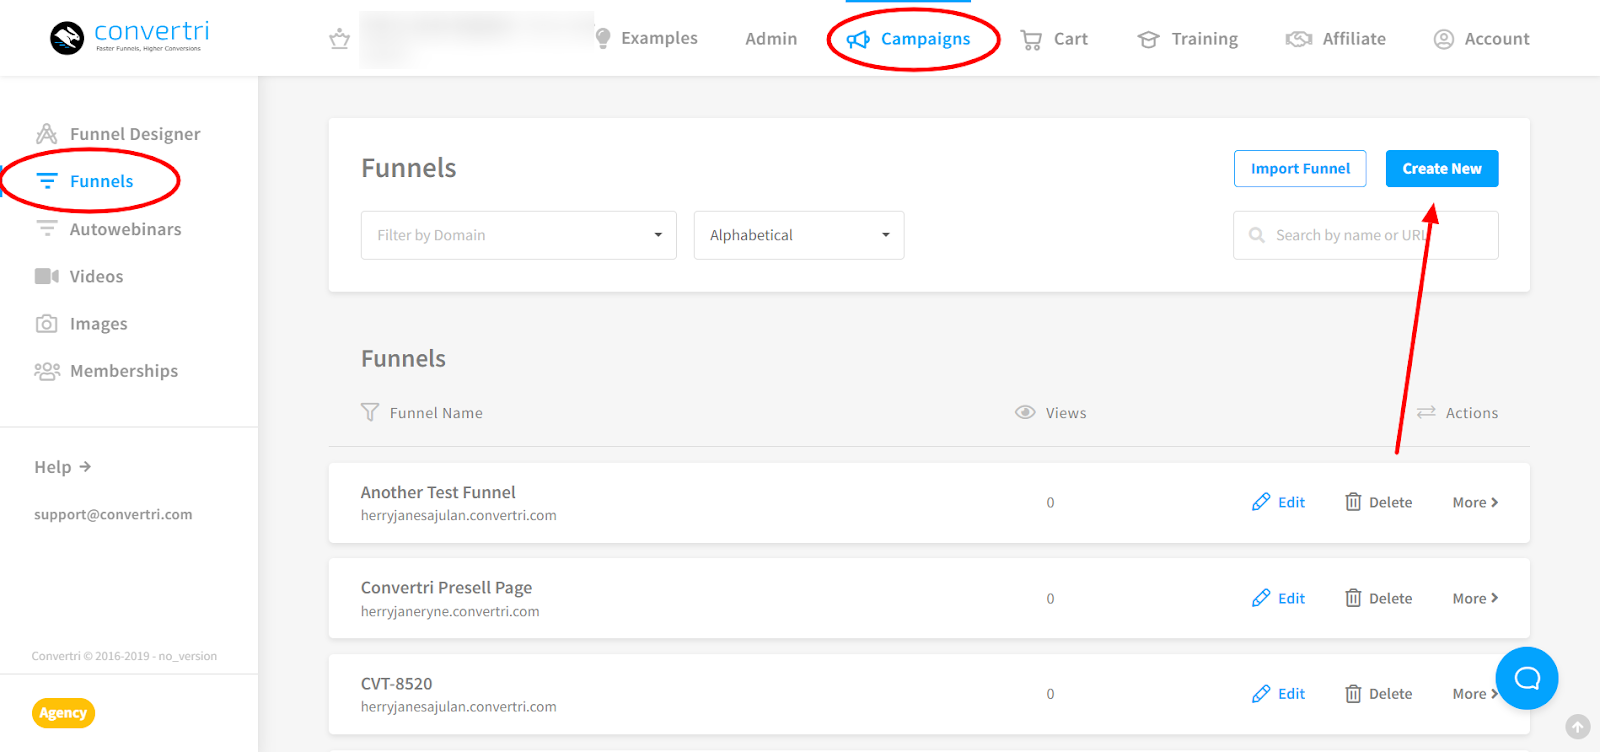The image size is (1600, 752).
Task: Open the support@convertri.com email link
Action: click(113, 514)
